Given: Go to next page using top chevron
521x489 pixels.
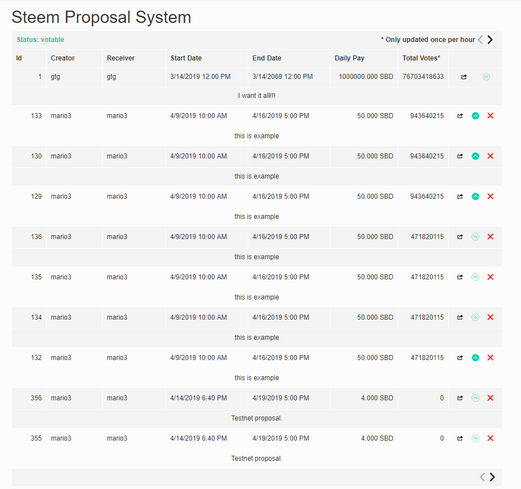Looking at the screenshot, I should point(490,40).
